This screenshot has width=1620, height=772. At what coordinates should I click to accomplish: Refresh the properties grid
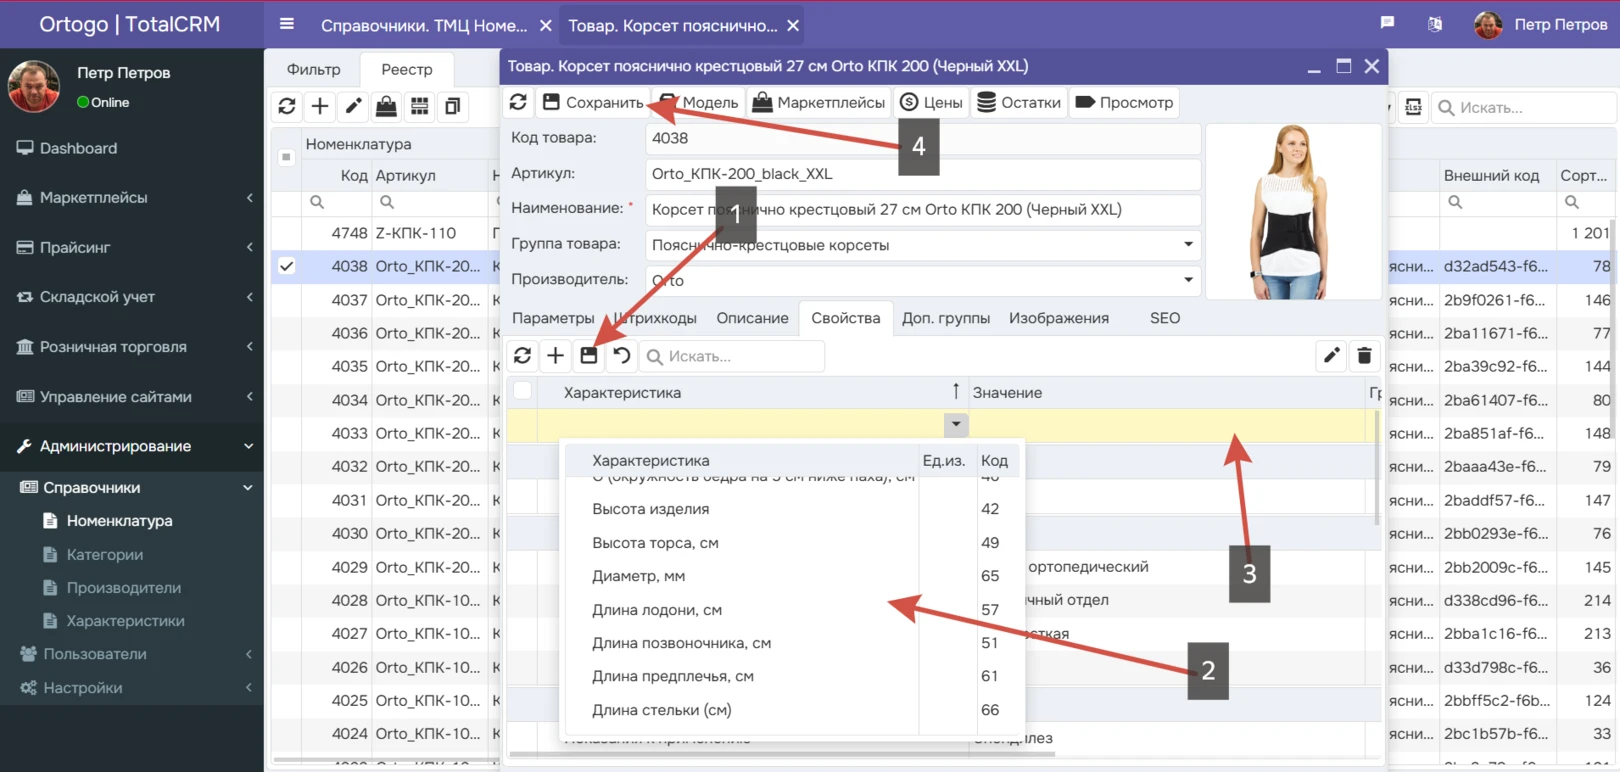522,355
